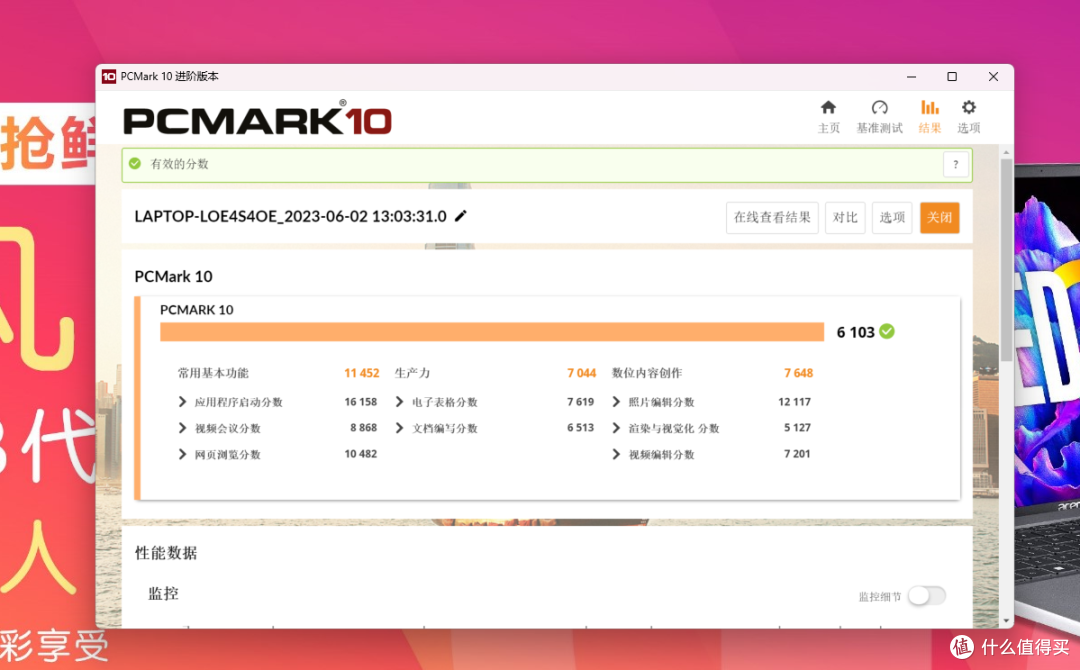
Task: Click 在线查看结果 button
Action: click(772, 218)
